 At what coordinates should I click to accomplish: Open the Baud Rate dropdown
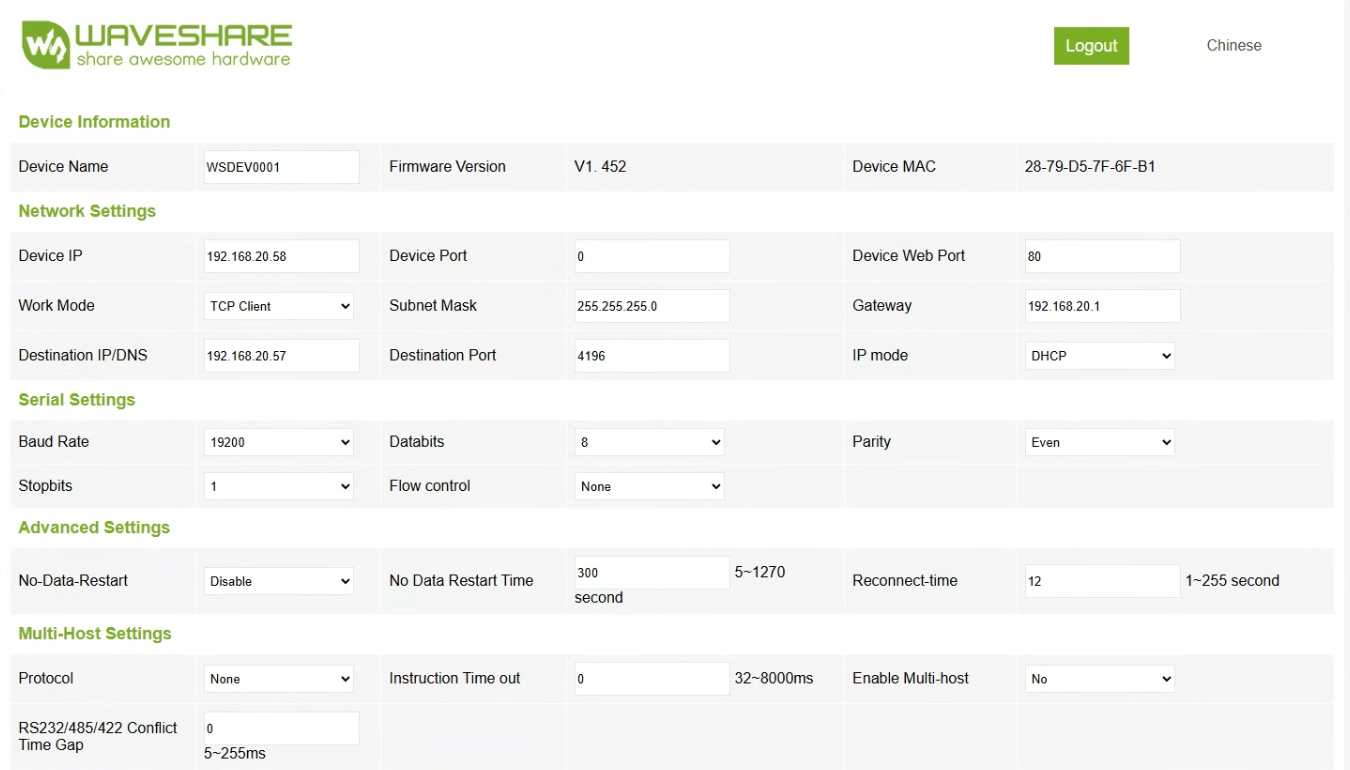(x=279, y=442)
